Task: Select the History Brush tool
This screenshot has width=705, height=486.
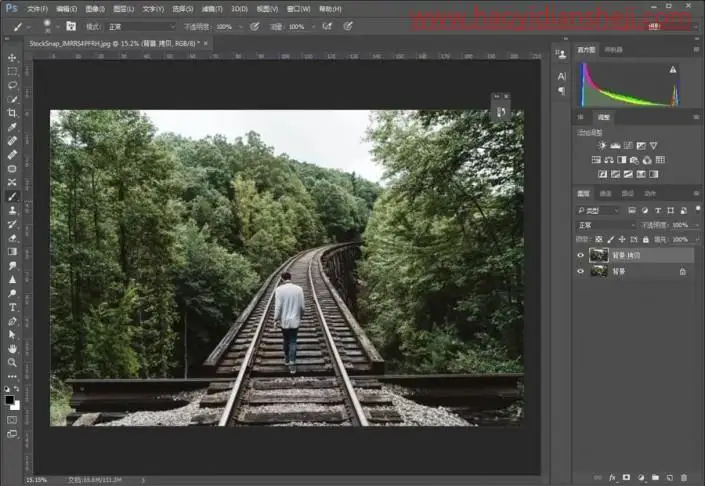Action: [12, 224]
